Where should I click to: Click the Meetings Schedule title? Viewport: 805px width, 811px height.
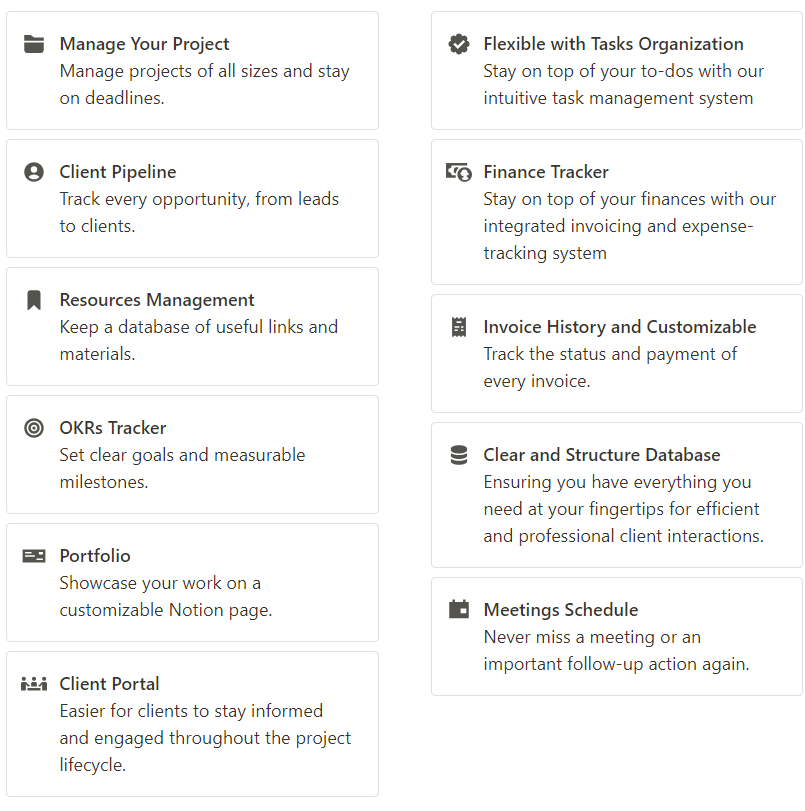tap(560, 610)
